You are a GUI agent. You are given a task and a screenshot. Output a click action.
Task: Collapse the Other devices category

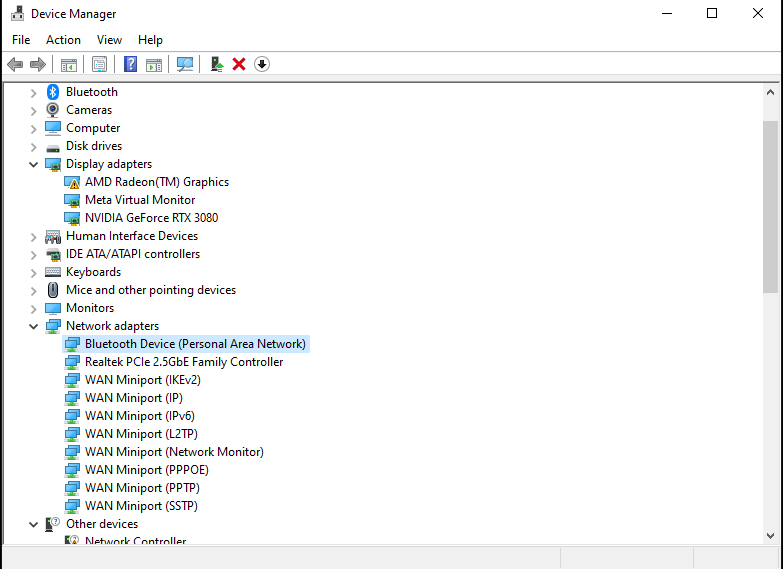[33, 525]
